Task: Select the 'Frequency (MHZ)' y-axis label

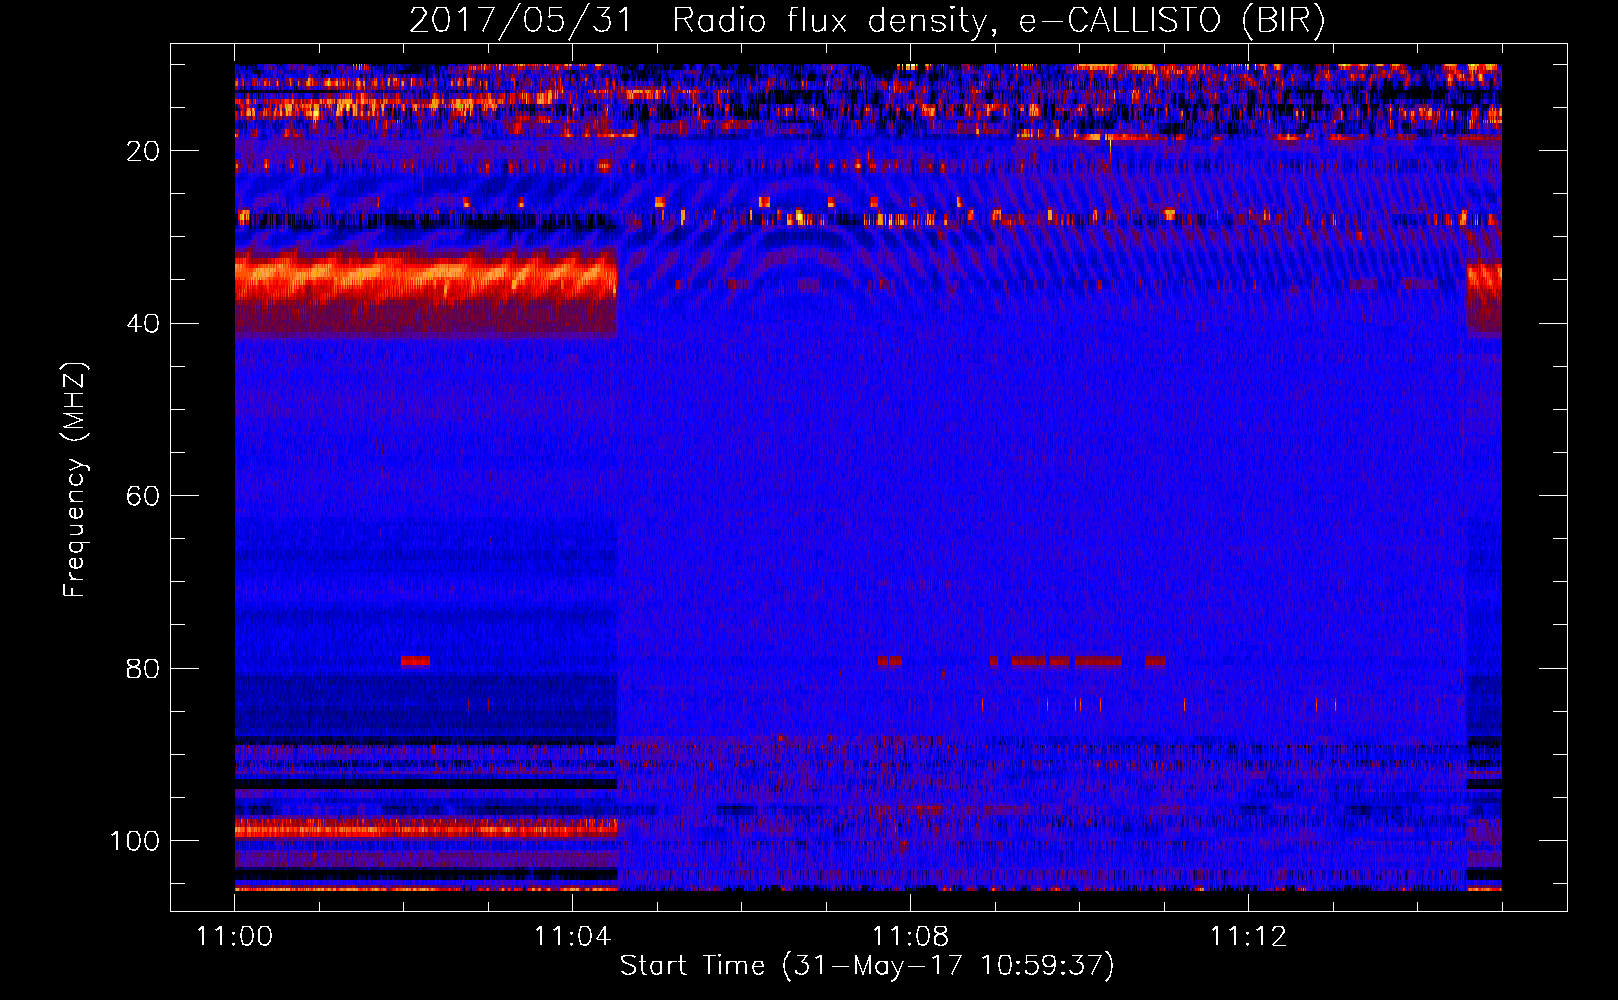Action: 75,480
